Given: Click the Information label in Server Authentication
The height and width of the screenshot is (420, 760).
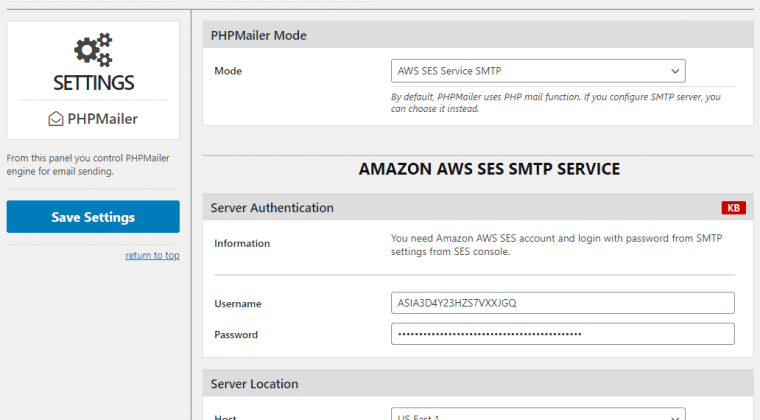Looking at the screenshot, I should pyautogui.click(x=242, y=243).
